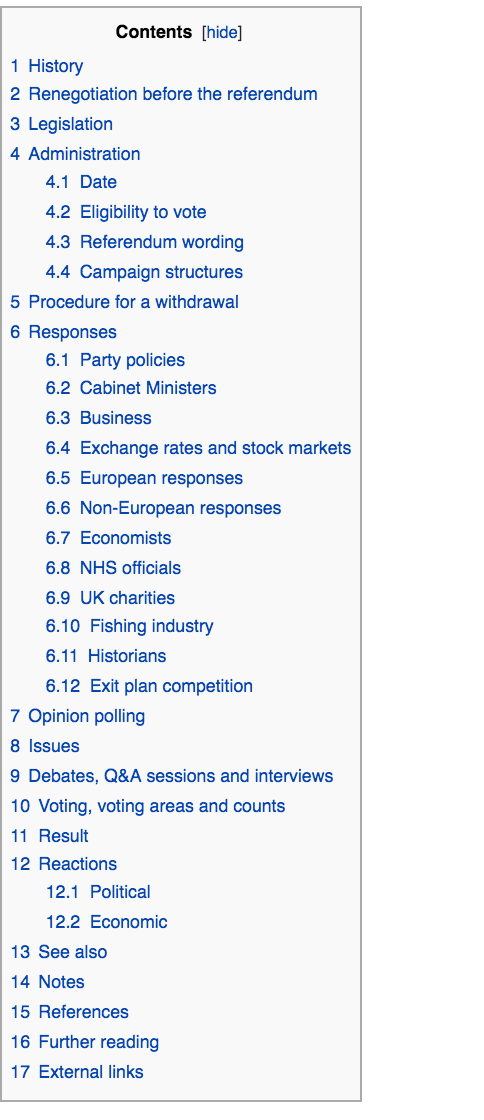Jump to the Result section
Image resolution: width=484 pixels, height=1120 pixels.
[49, 836]
